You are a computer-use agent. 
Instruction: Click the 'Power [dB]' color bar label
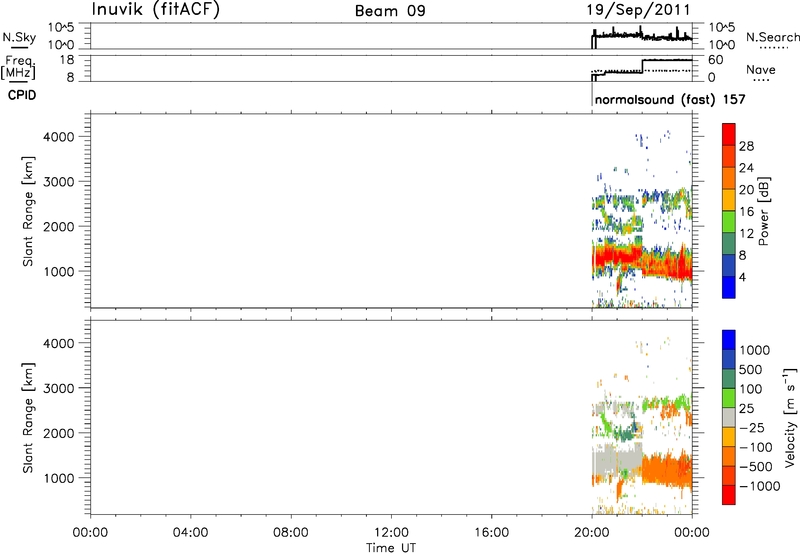763,211
